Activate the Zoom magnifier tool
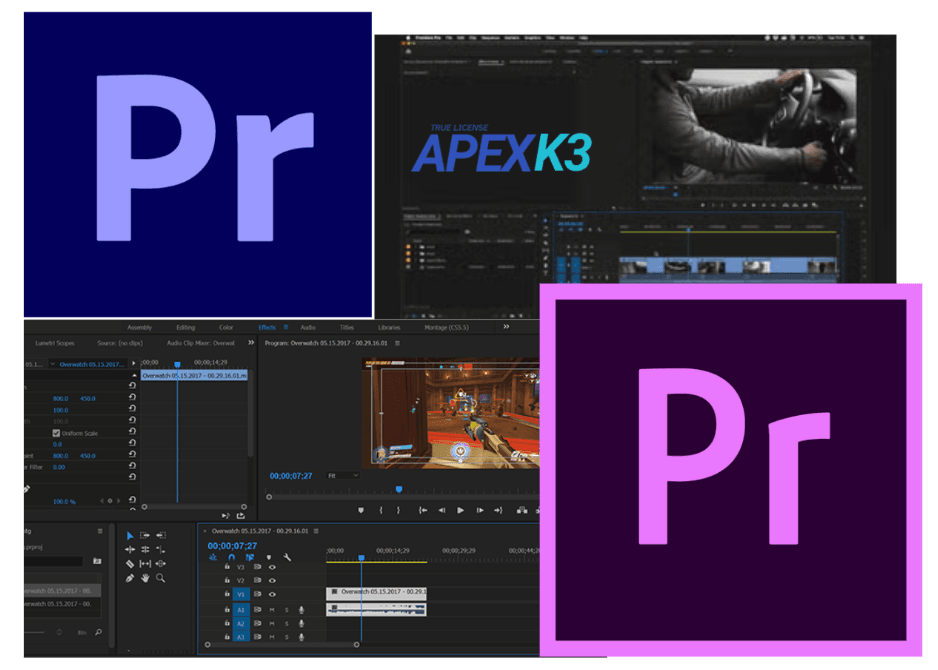Viewport: 938px width, 670px height. pos(160,578)
